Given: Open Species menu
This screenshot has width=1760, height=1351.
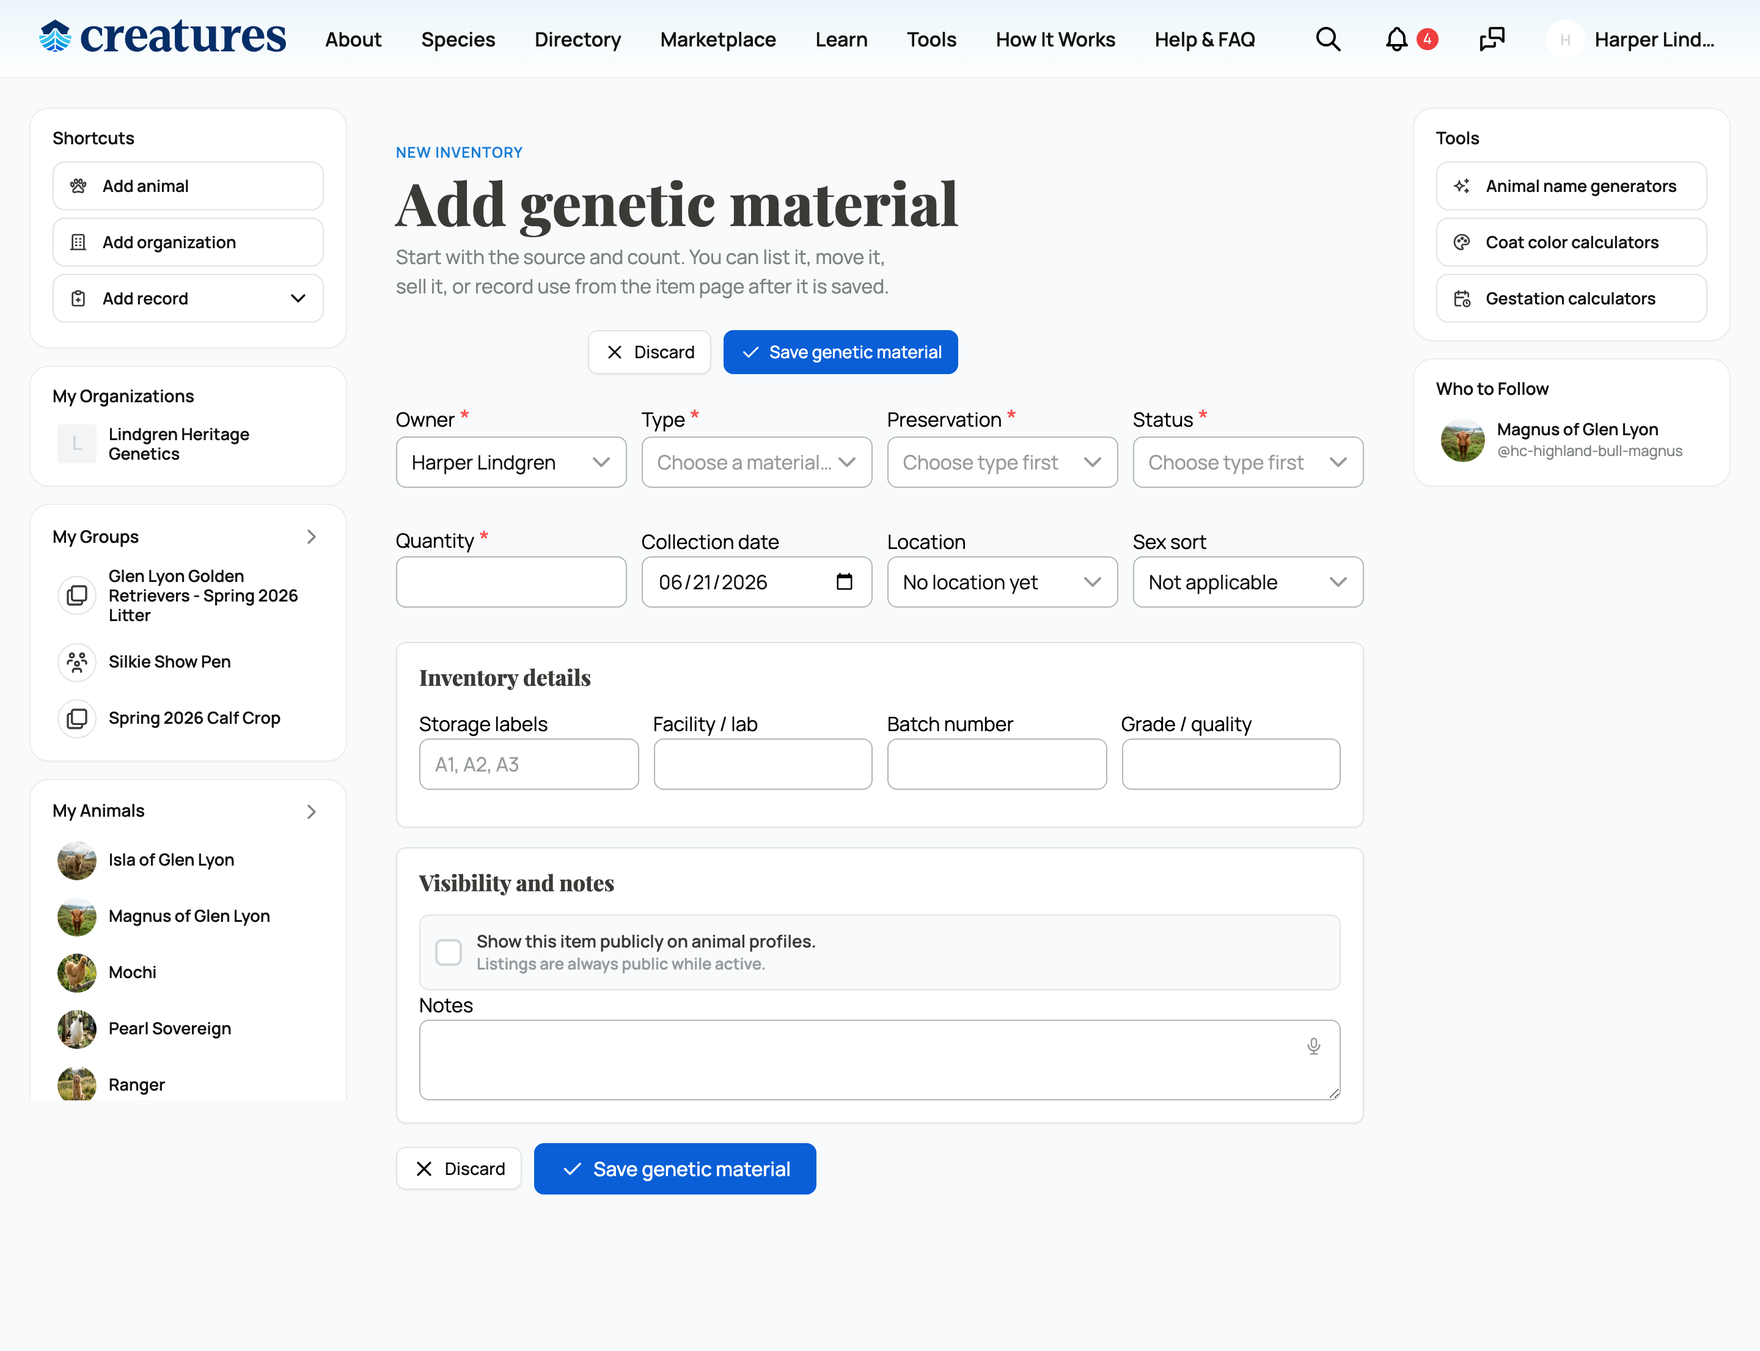Looking at the screenshot, I should [x=458, y=39].
